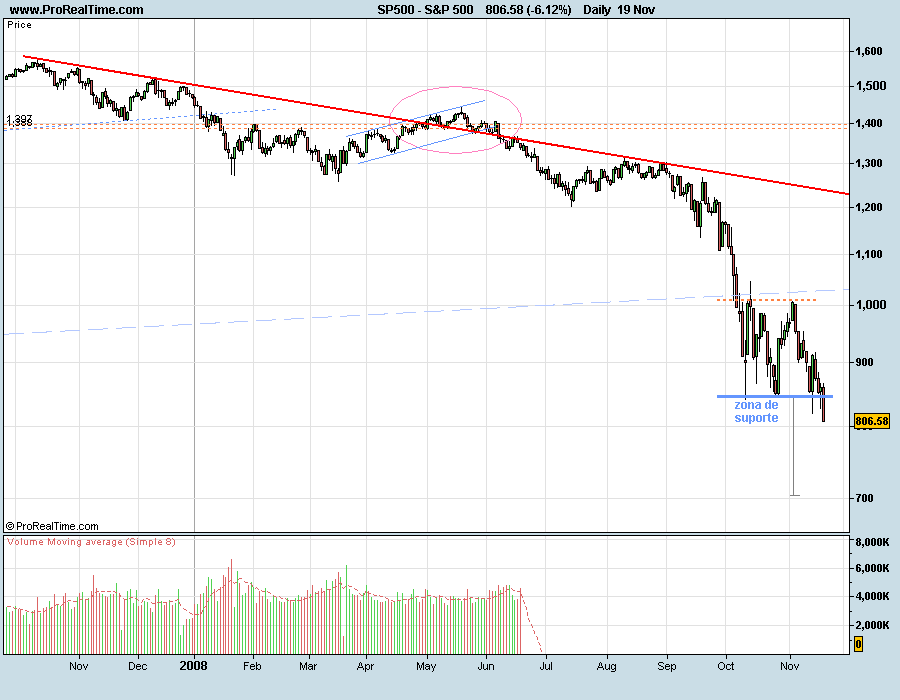Click the ©ProRealTime.com copyright text
The image size is (900, 700).
(x=52, y=526)
